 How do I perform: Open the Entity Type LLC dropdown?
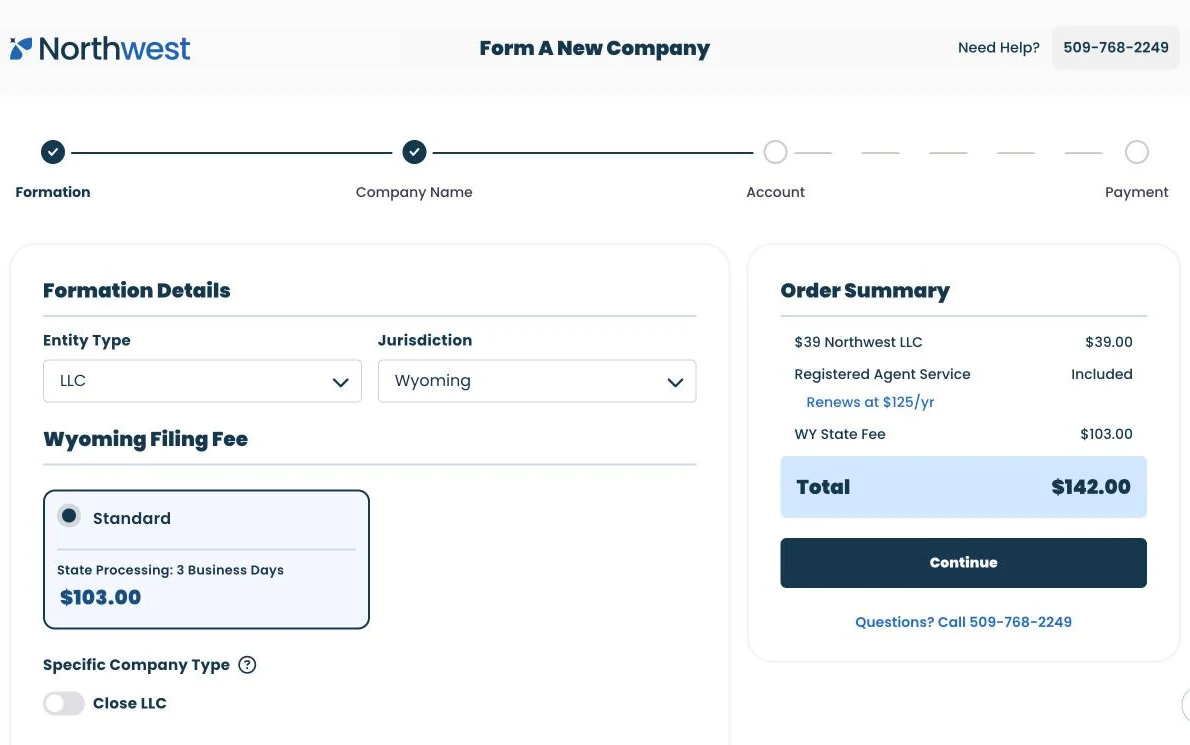(x=203, y=381)
